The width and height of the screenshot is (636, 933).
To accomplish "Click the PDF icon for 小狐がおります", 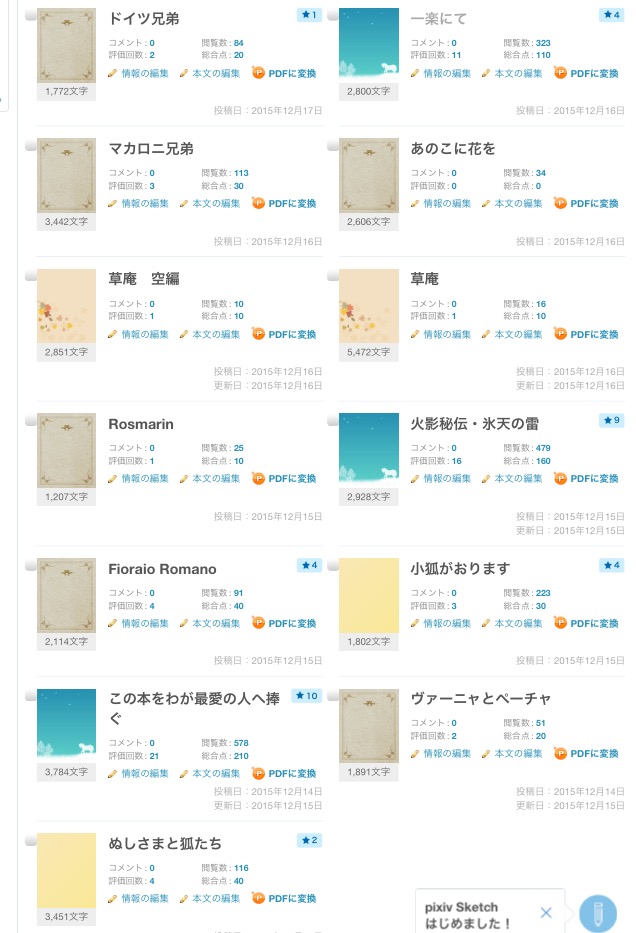I will pyautogui.click(x=560, y=624).
